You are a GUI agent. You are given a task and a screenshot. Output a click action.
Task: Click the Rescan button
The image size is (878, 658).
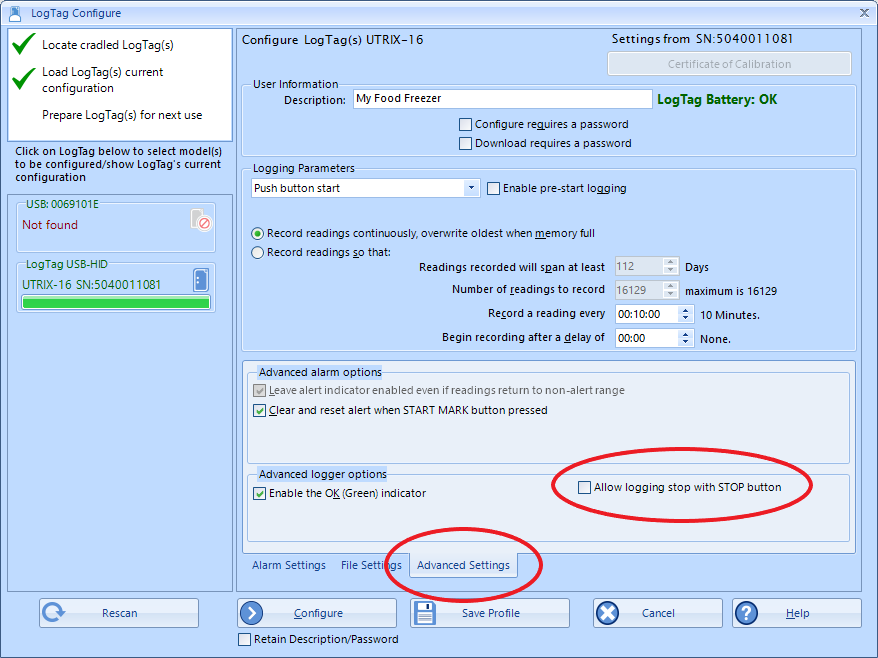click(x=119, y=613)
